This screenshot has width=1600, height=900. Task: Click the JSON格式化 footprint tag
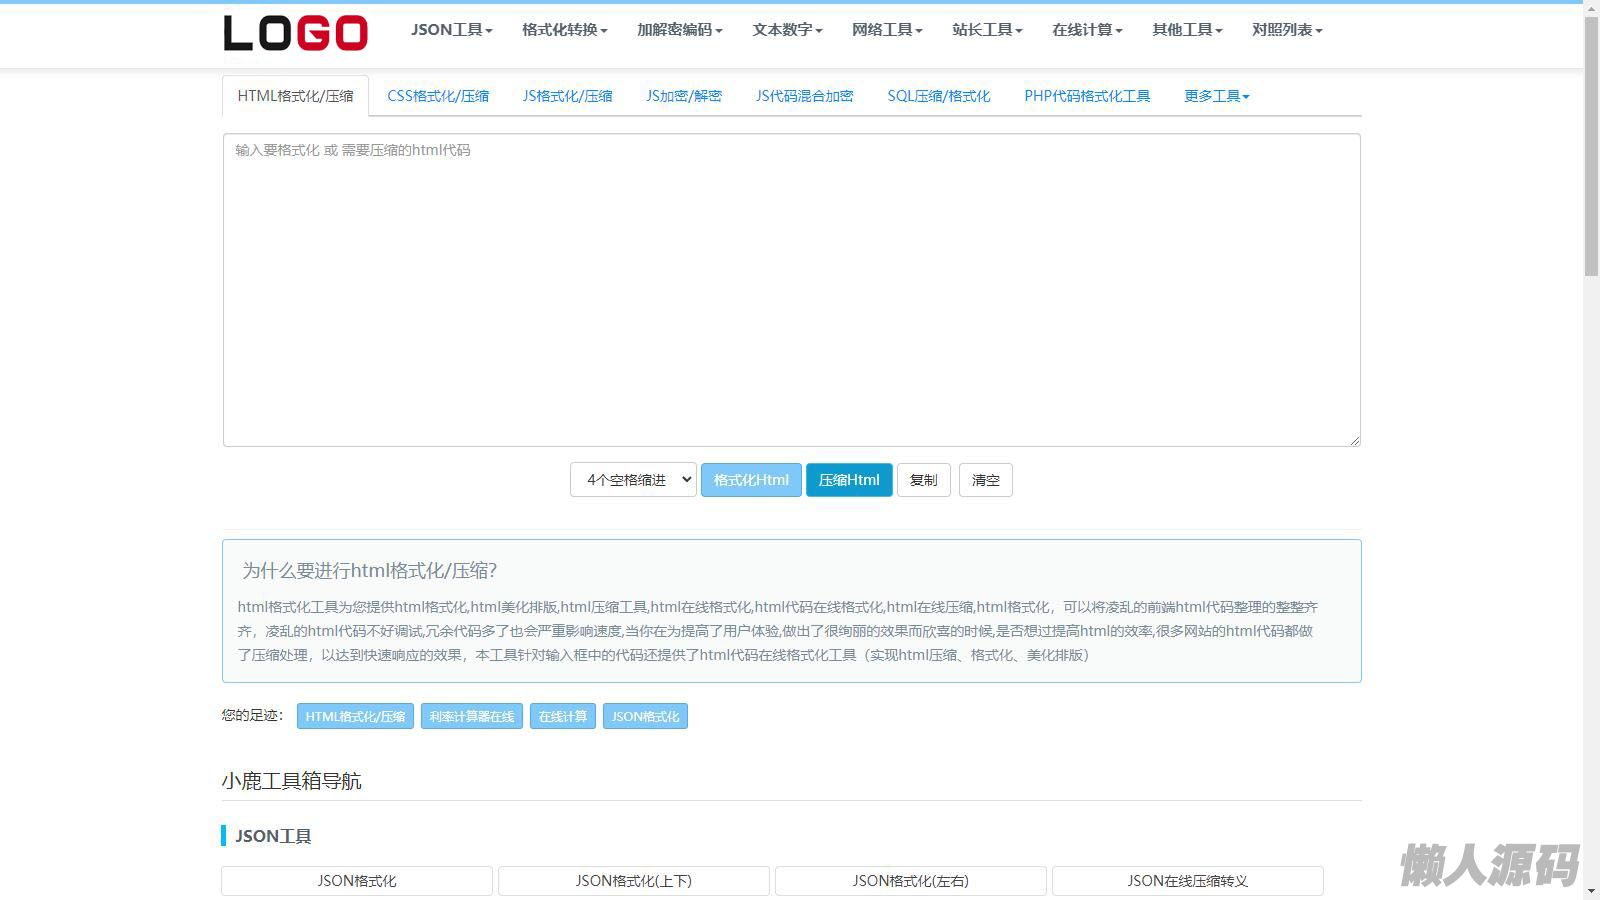pyautogui.click(x=645, y=716)
